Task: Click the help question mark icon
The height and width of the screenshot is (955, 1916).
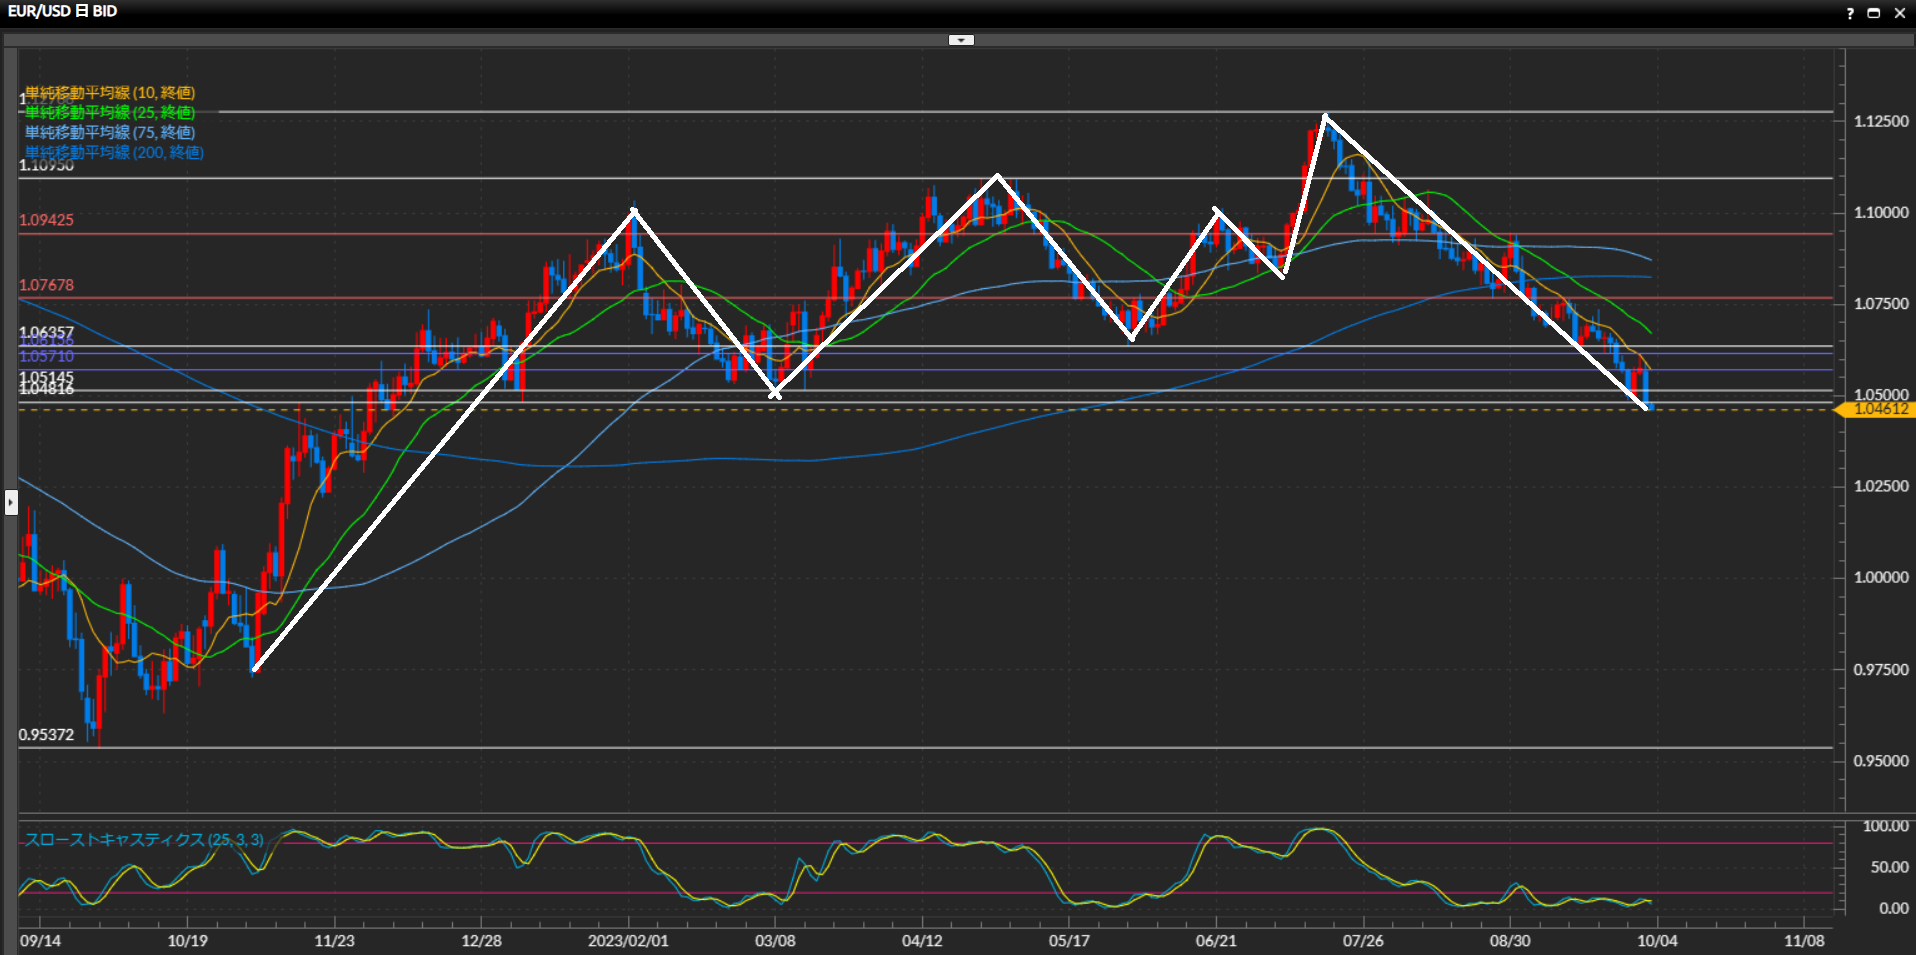Action: 1849,13
